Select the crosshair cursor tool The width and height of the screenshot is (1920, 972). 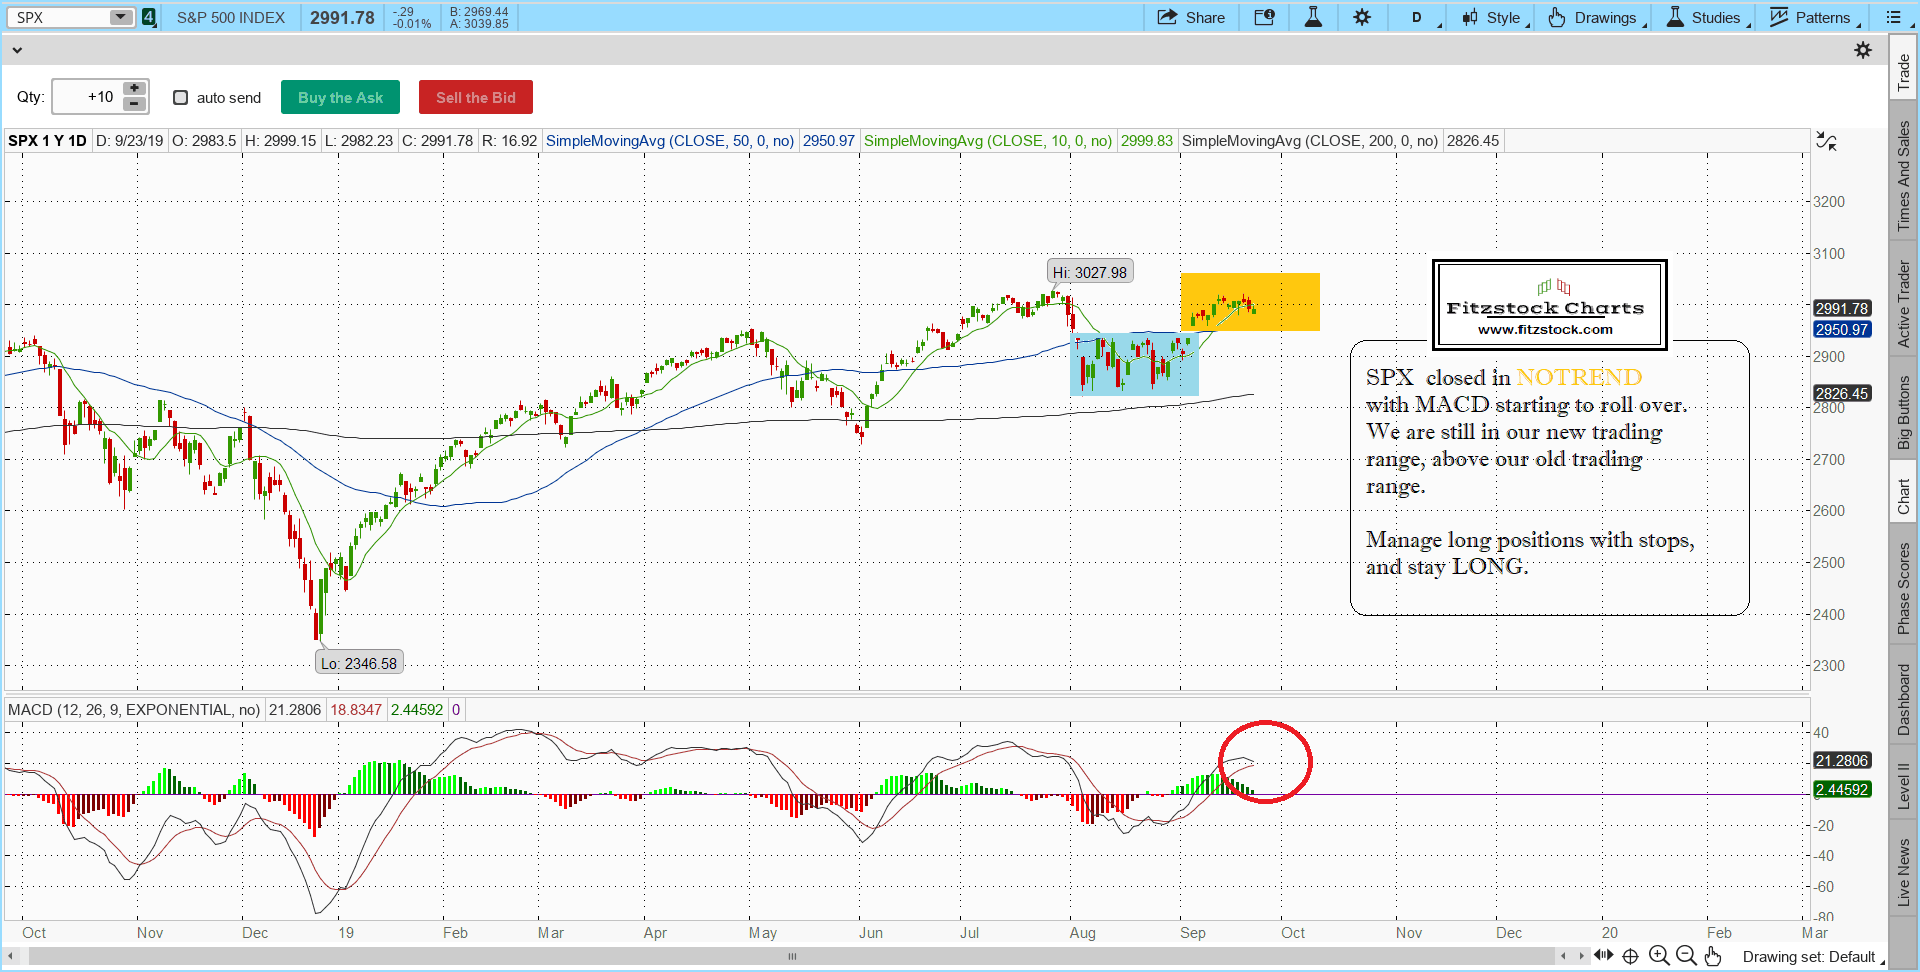coord(1631,956)
